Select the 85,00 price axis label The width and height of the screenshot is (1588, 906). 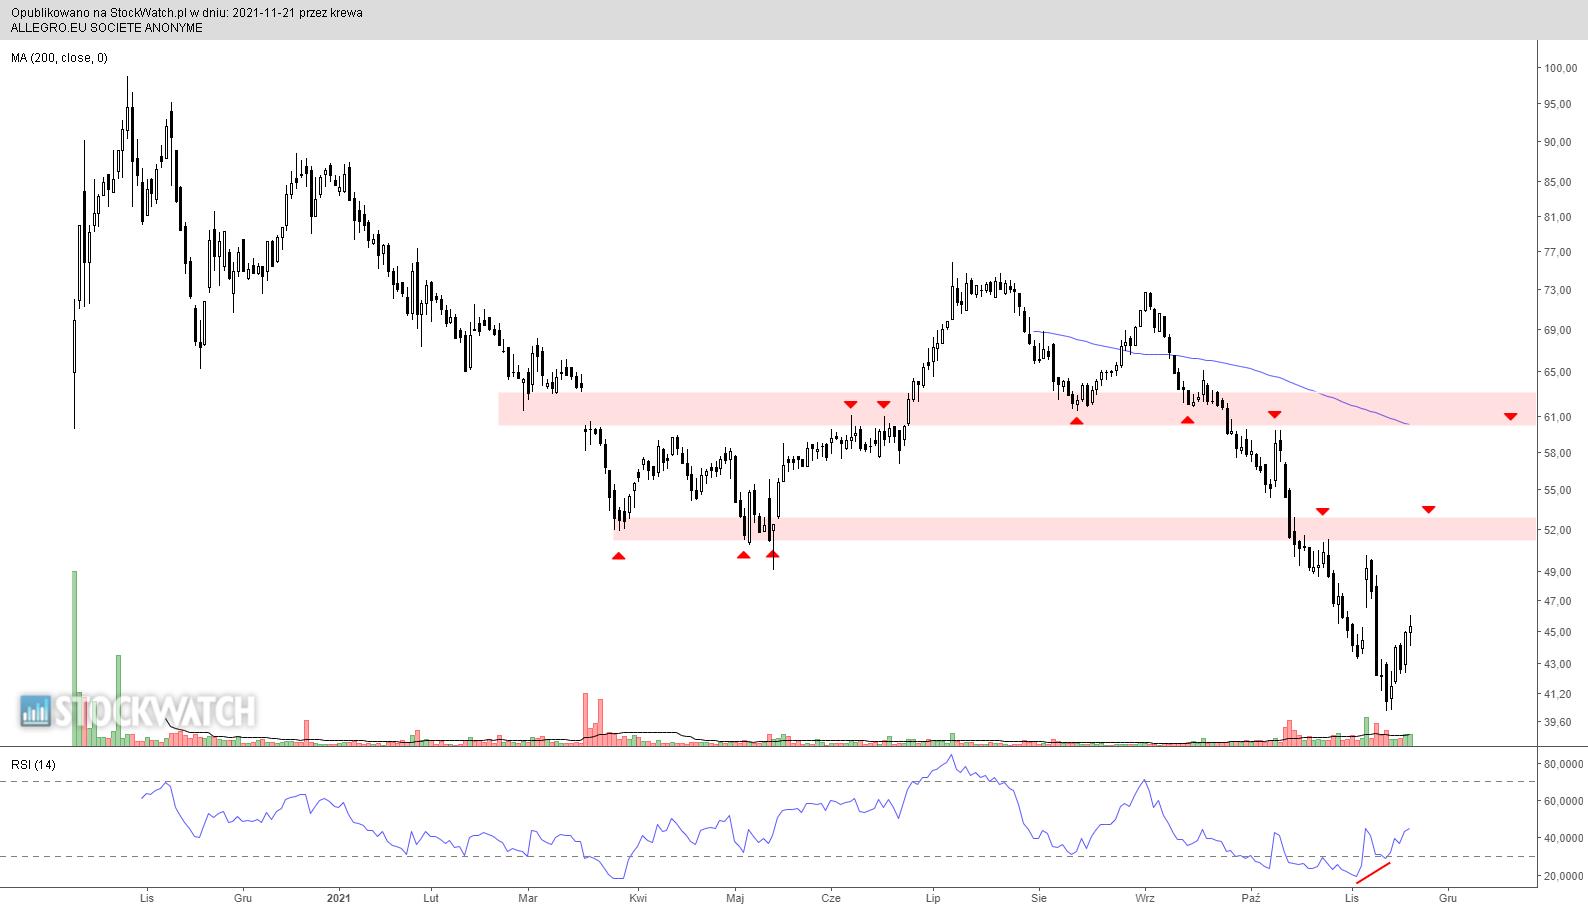[1560, 183]
